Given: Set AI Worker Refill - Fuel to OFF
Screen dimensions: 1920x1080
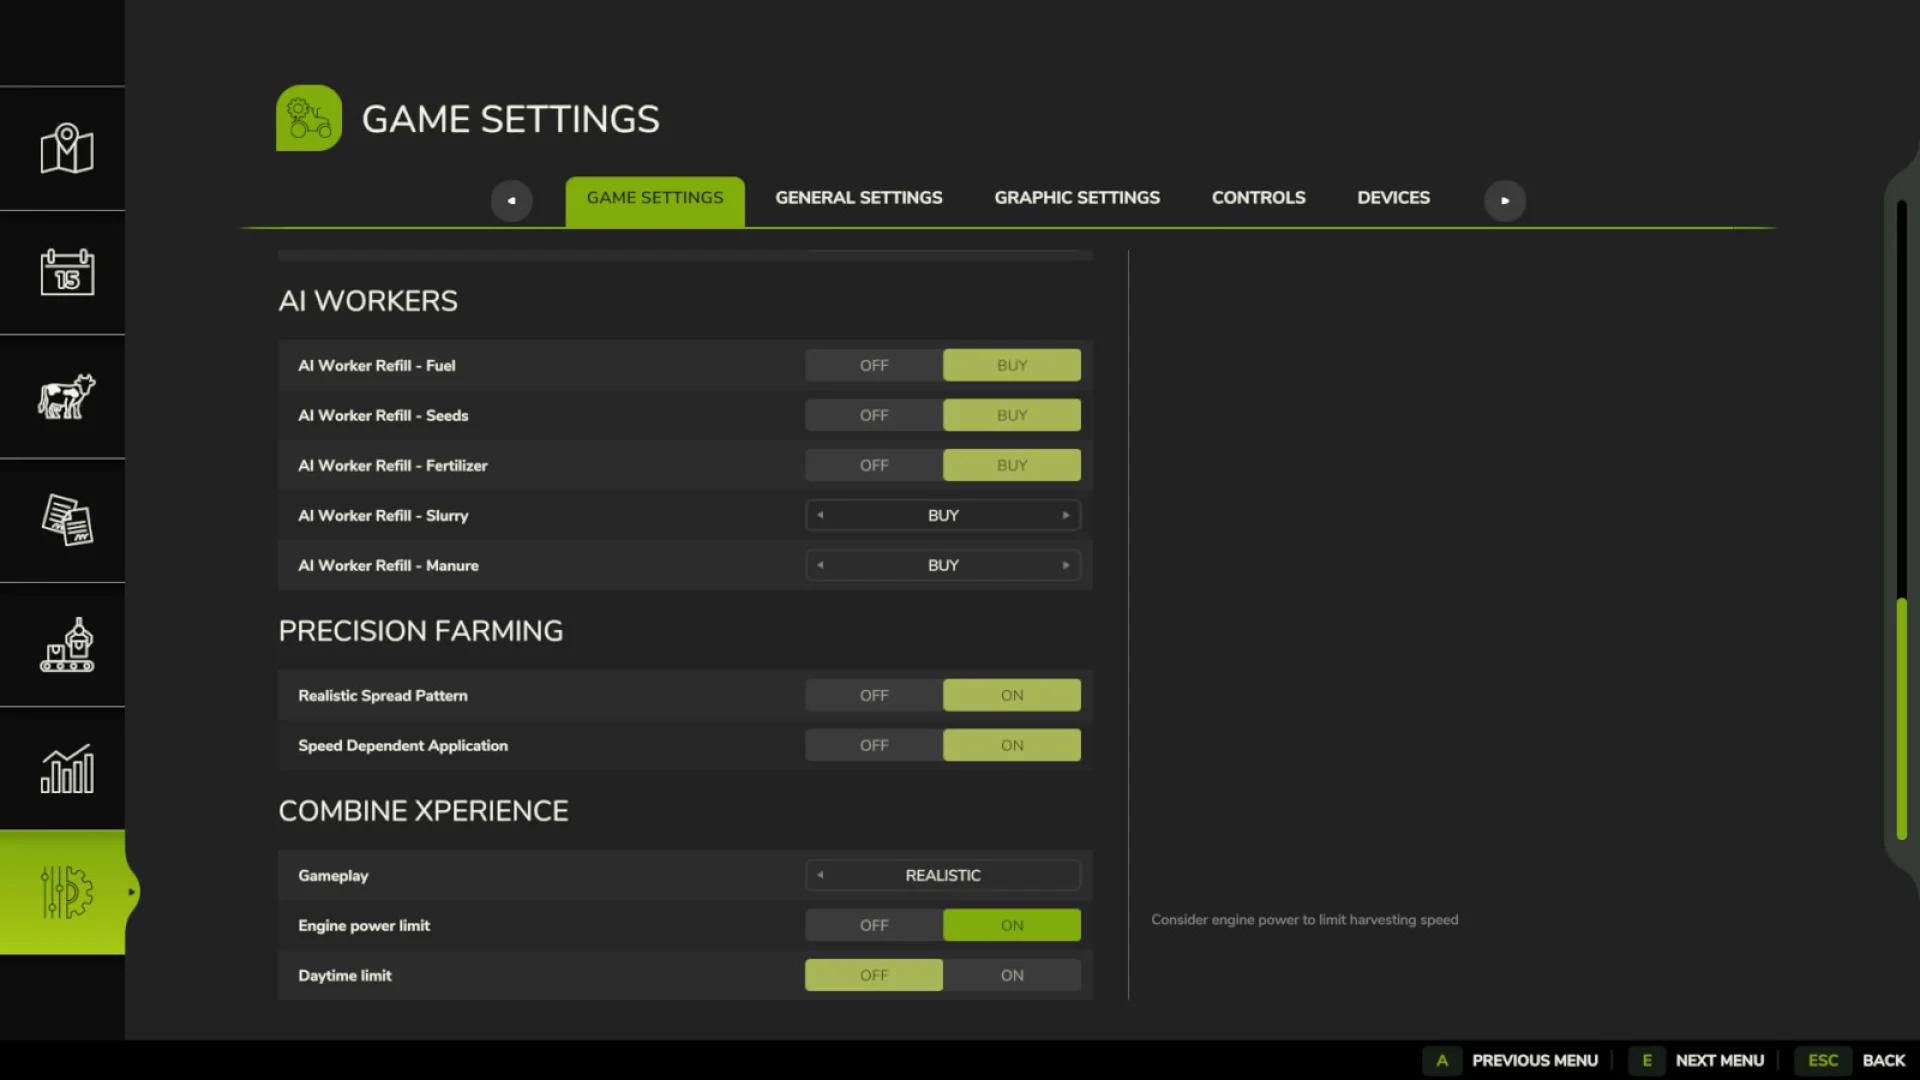Looking at the screenshot, I should click(873, 365).
